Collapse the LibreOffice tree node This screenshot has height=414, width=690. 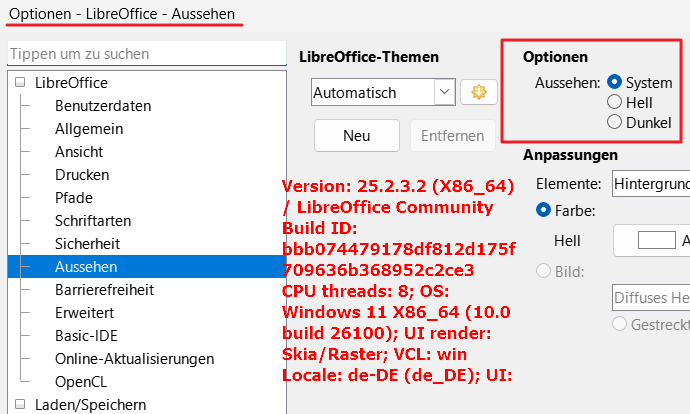[20, 82]
